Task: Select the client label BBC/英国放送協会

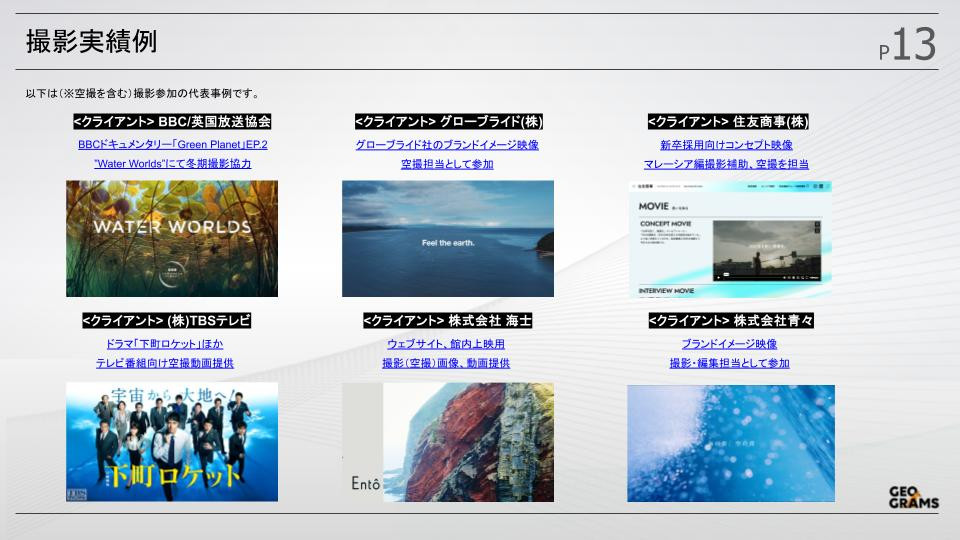Action: pos(172,121)
